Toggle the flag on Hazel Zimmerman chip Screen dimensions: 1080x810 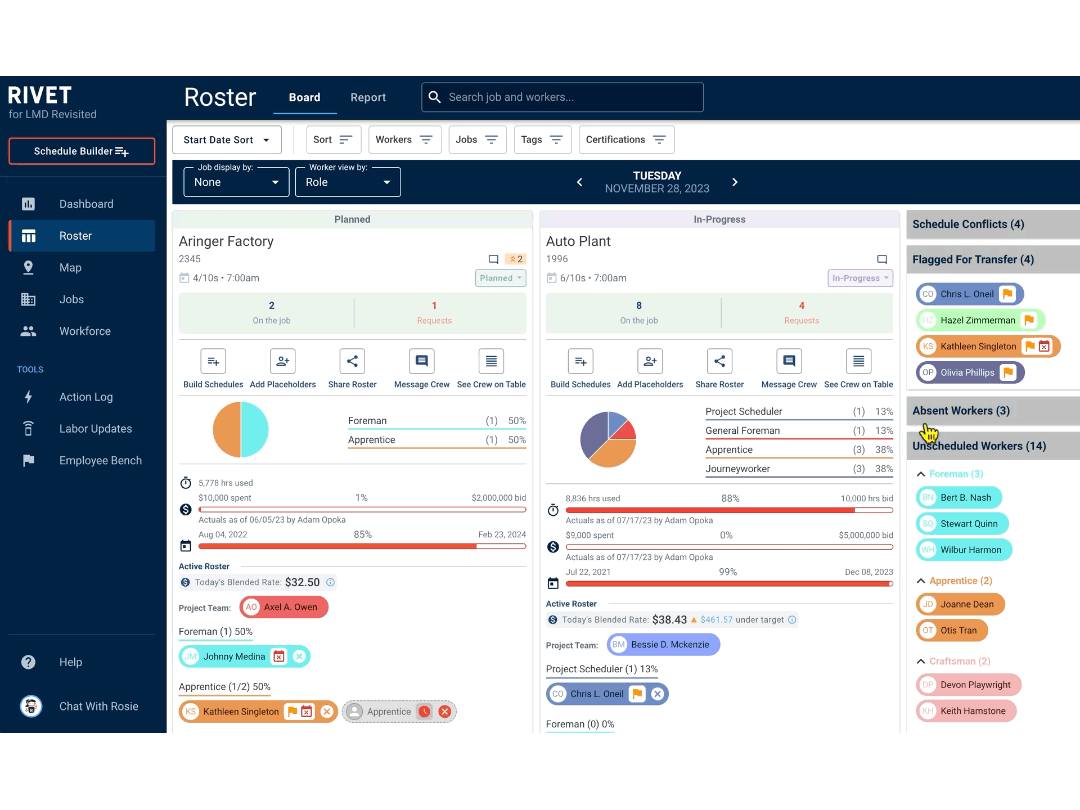pos(1028,320)
